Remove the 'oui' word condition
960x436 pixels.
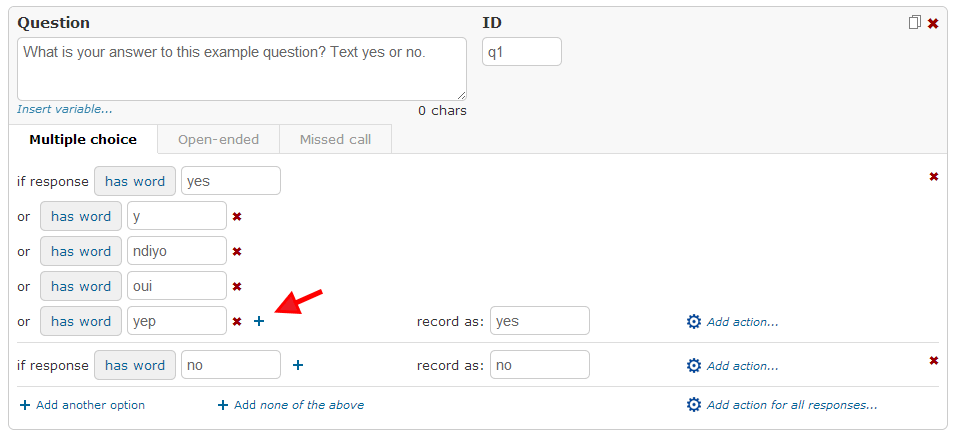click(237, 286)
